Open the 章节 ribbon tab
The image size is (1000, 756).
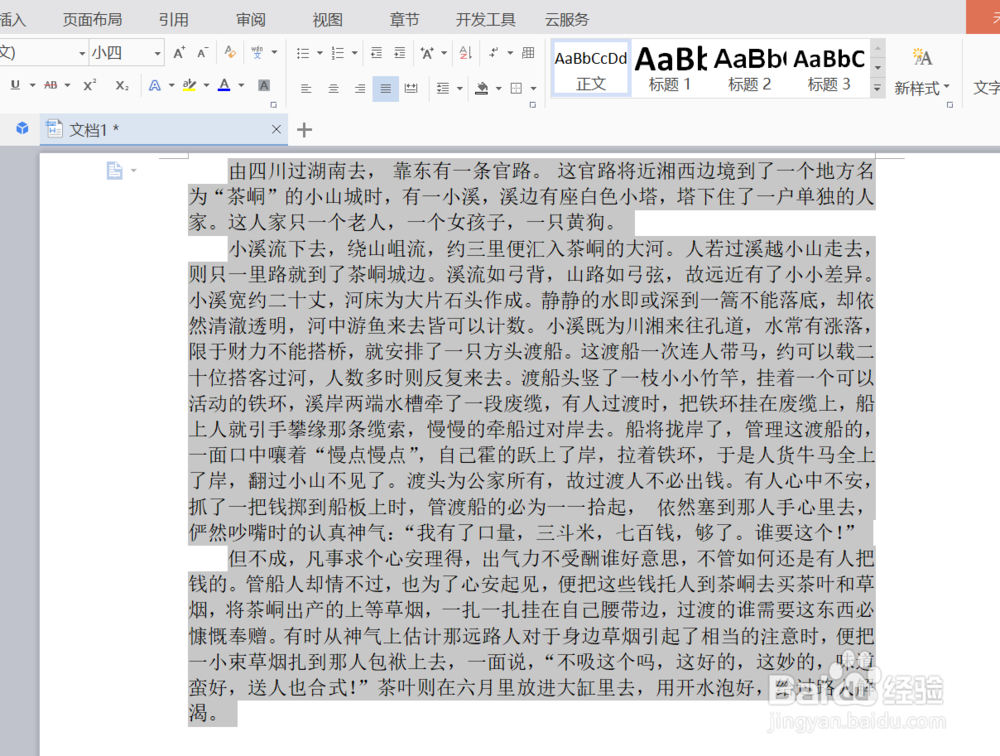pos(405,20)
